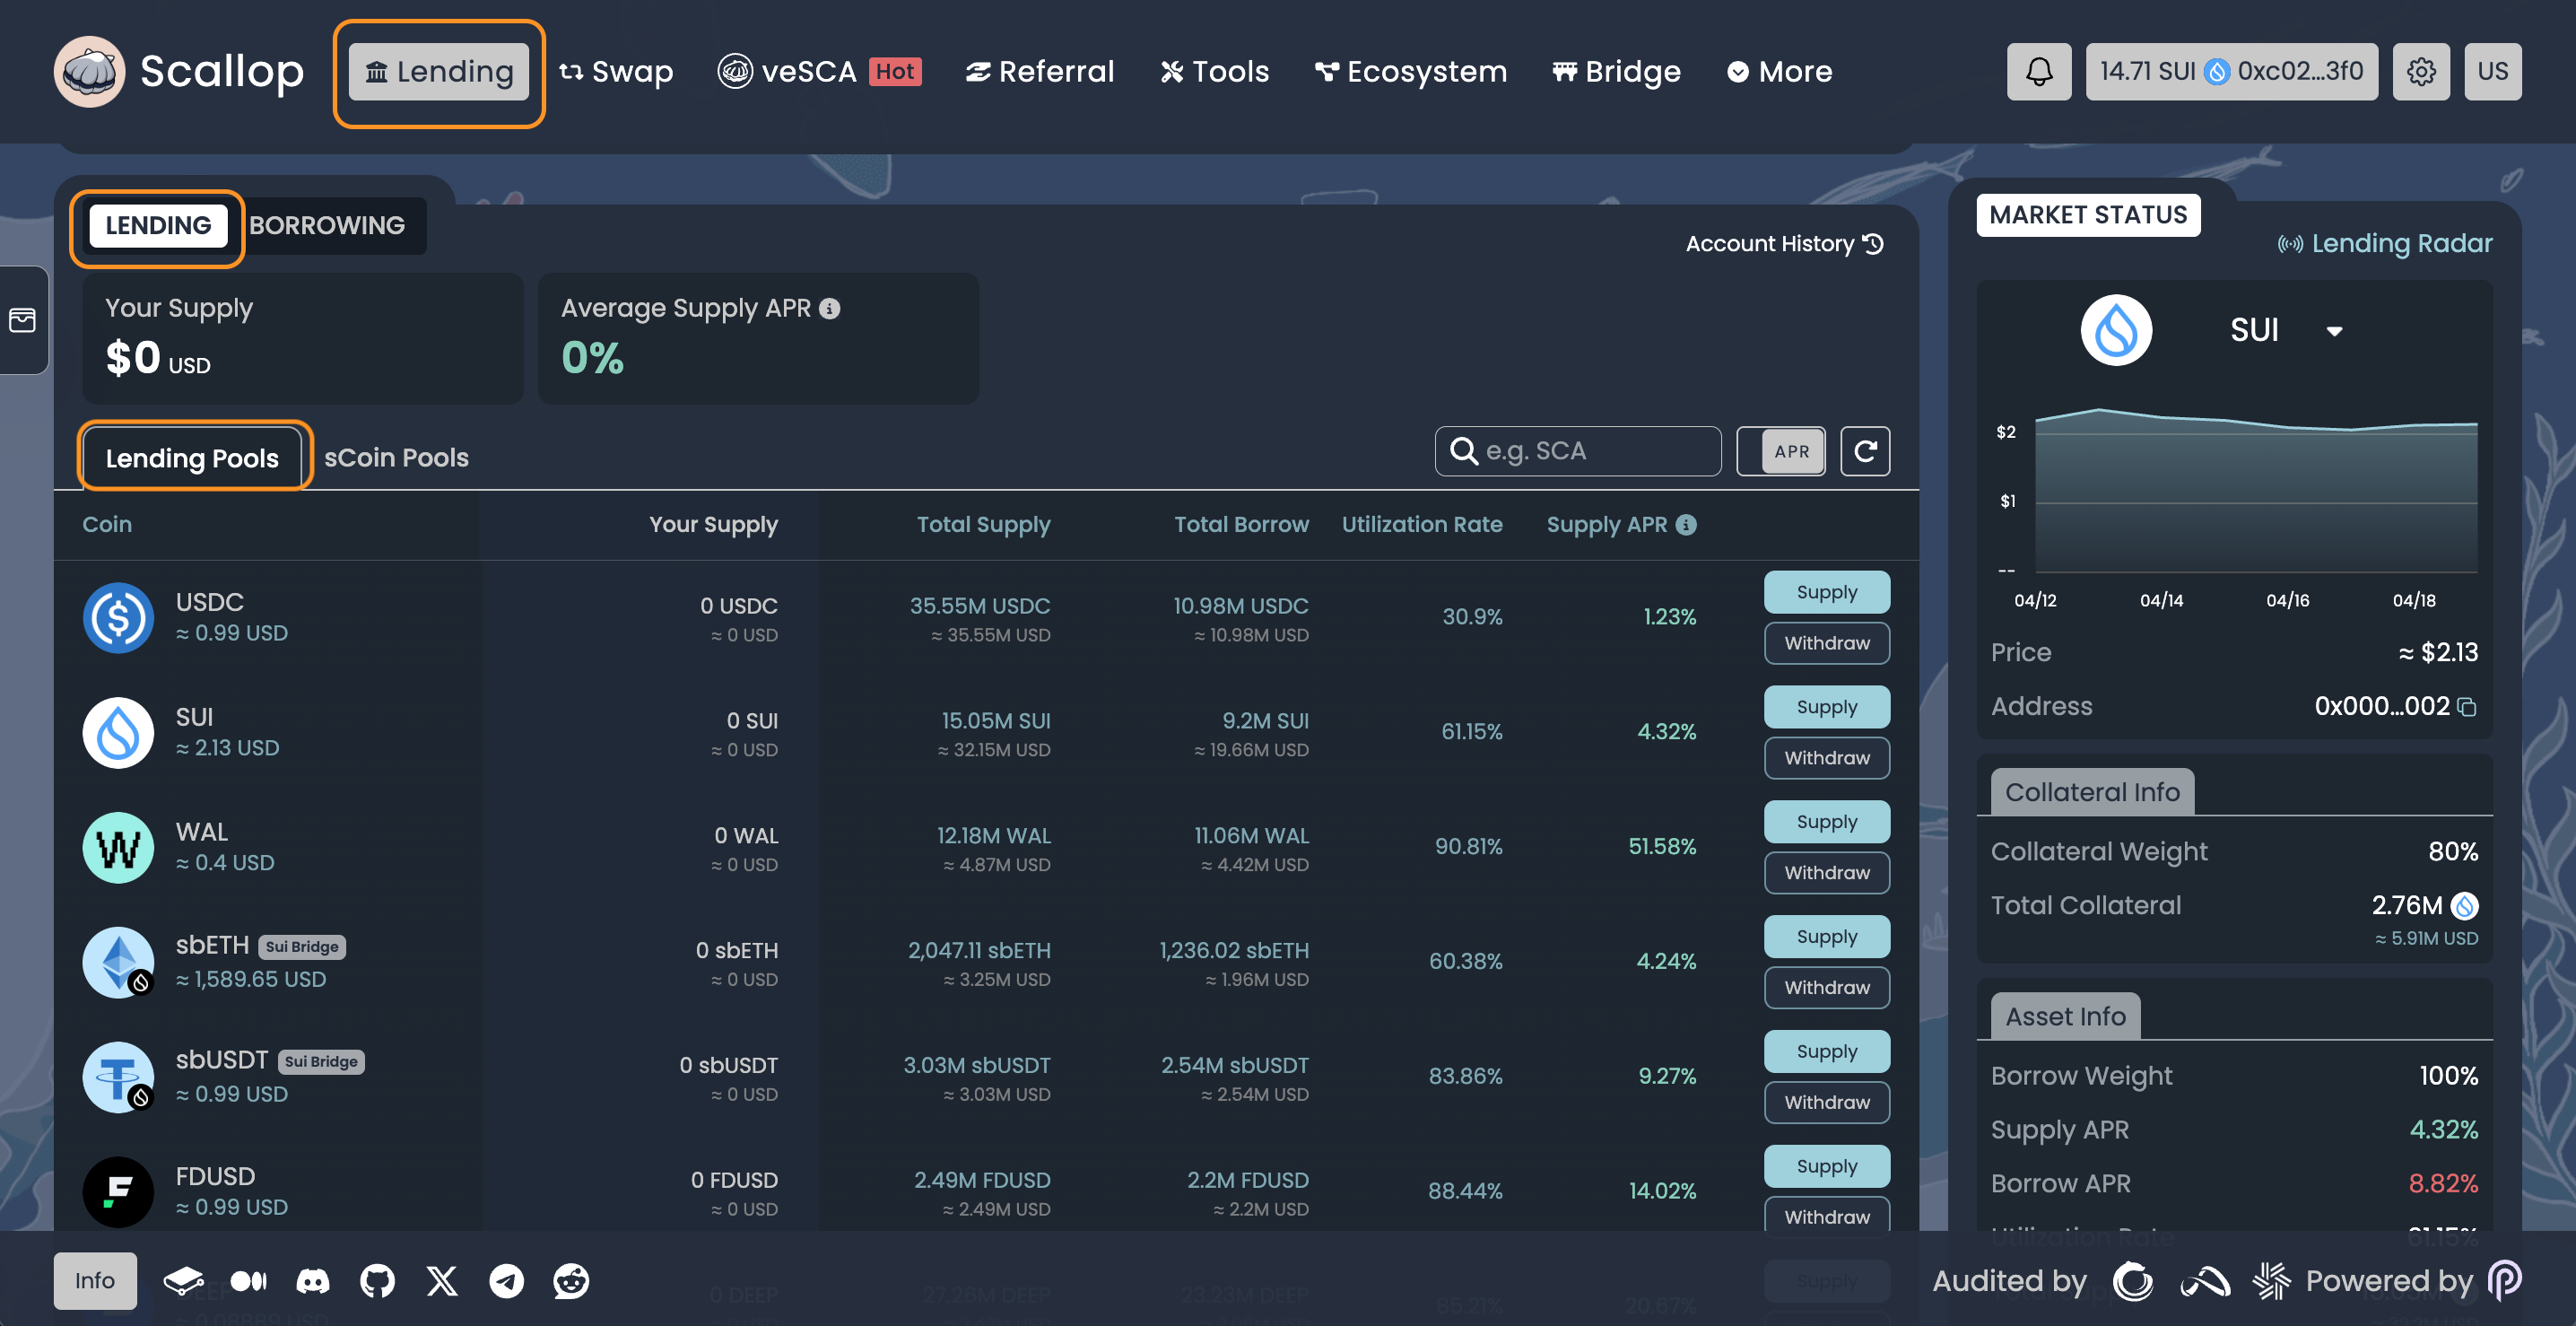The image size is (2576, 1326).
Task: Open the Tools nav item
Action: coord(1215,71)
